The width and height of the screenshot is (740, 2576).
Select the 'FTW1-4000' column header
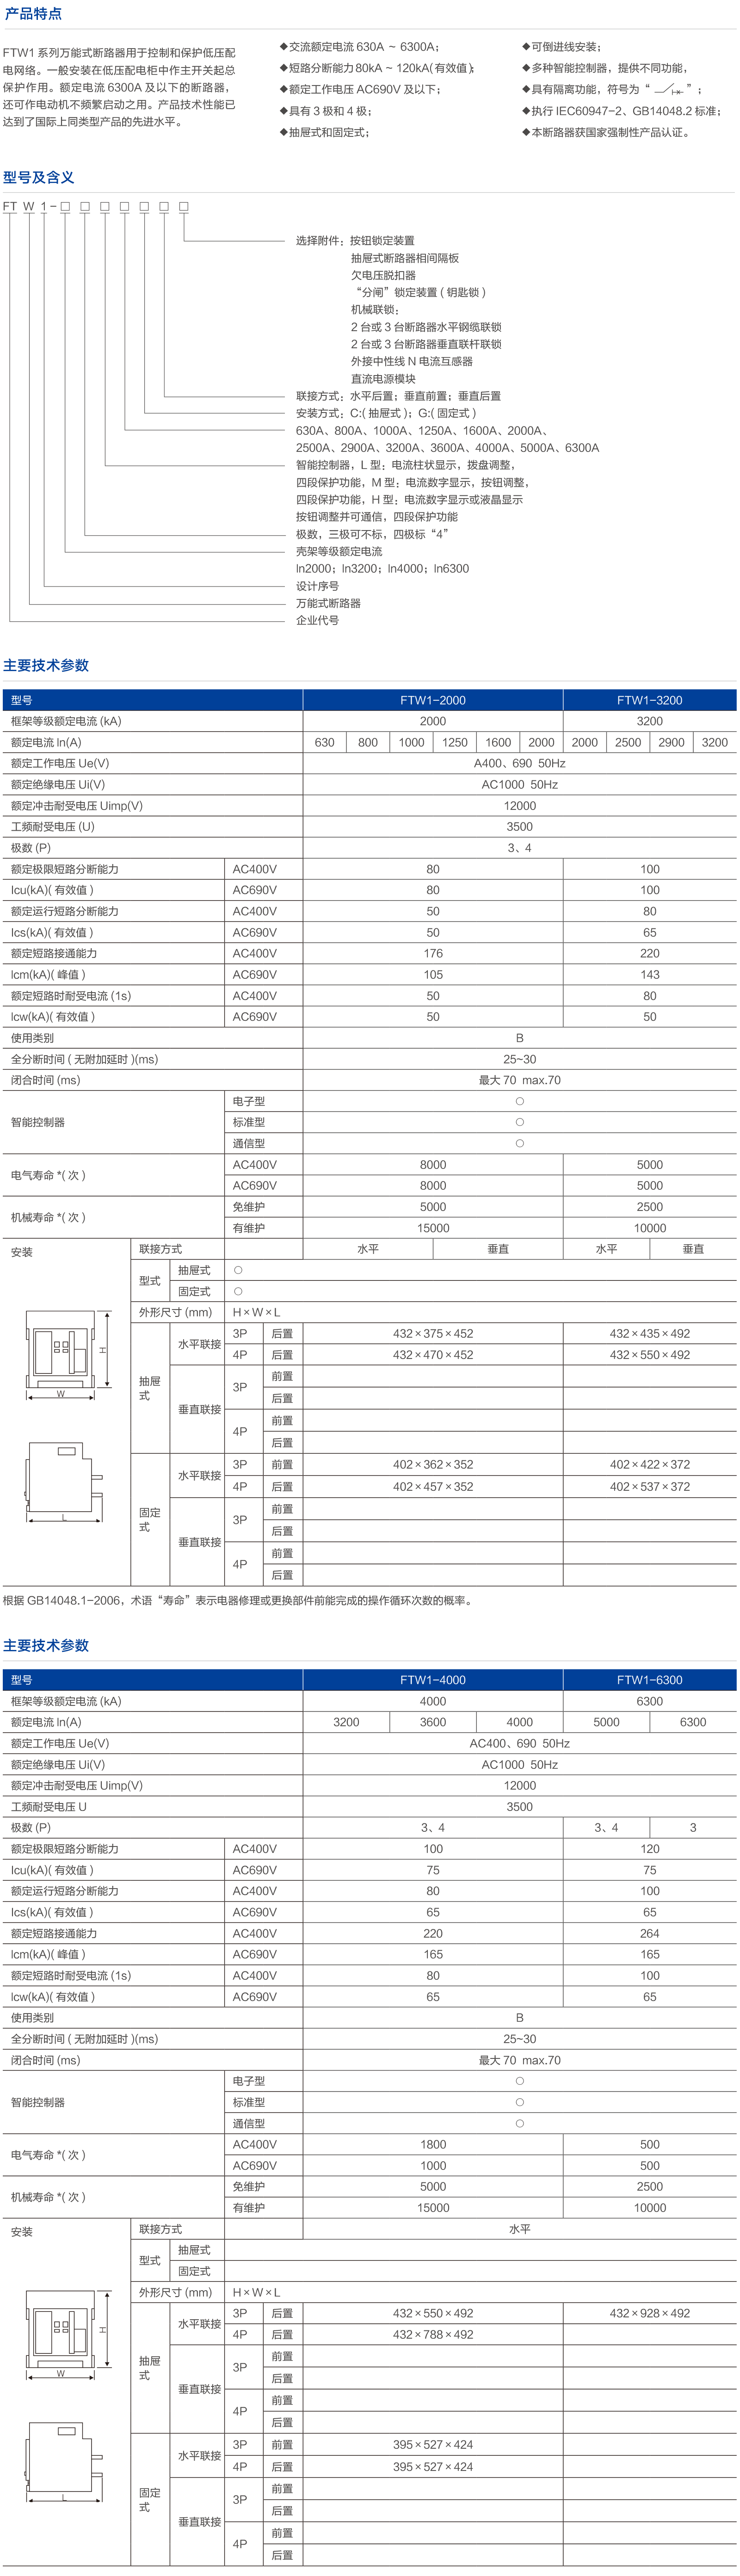pyautogui.click(x=433, y=1680)
